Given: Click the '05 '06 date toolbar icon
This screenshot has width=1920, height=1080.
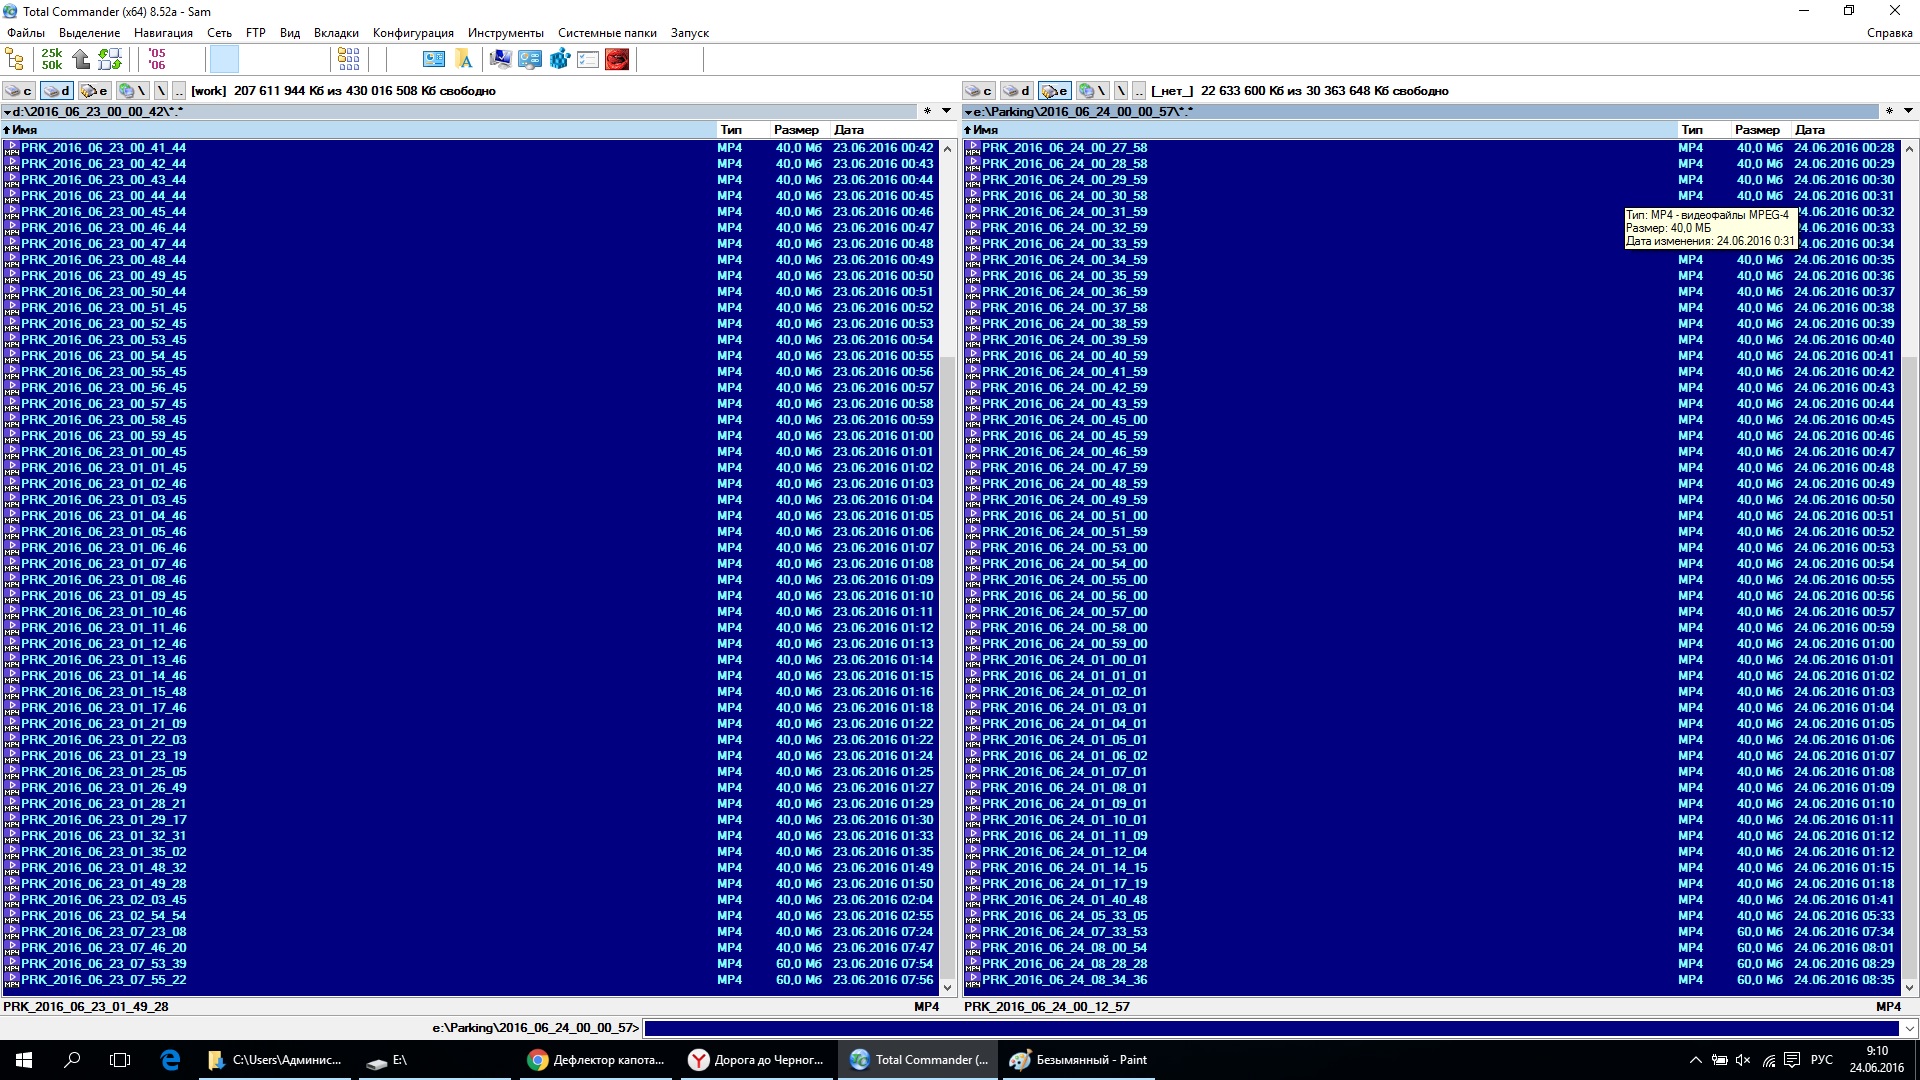Looking at the screenshot, I should 157,59.
